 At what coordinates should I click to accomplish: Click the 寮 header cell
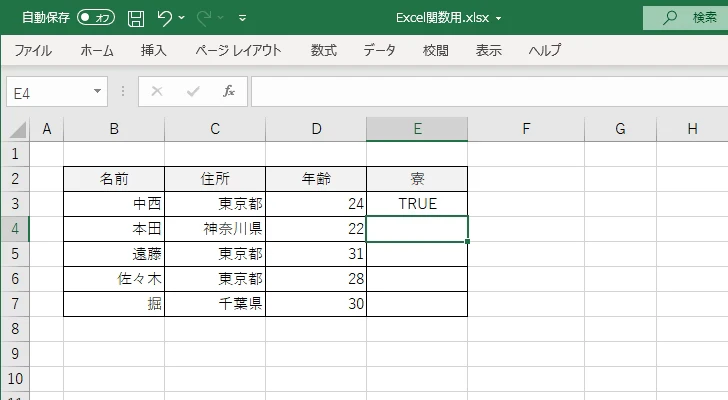(417, 179)
